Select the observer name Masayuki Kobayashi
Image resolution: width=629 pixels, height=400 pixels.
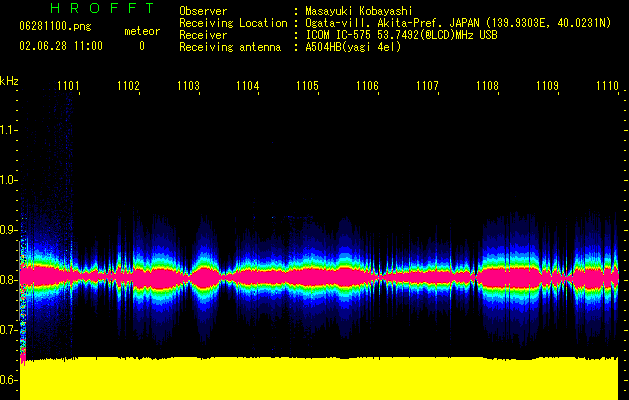[x=359, y=11]
